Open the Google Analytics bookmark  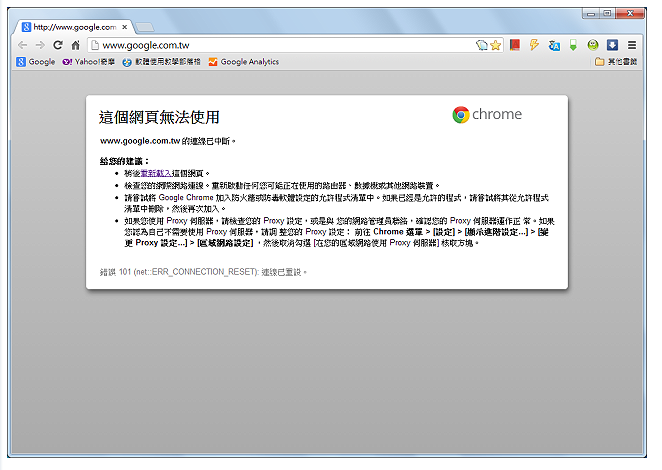tap(244, 62)
